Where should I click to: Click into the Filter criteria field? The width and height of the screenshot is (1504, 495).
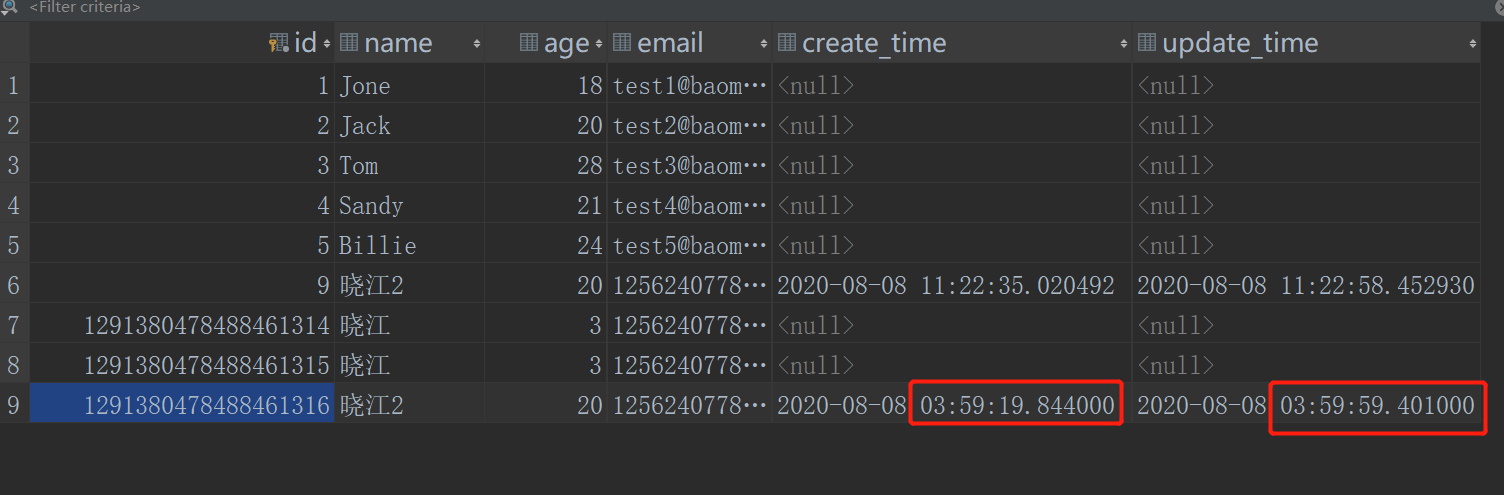(x=752, y=7)
